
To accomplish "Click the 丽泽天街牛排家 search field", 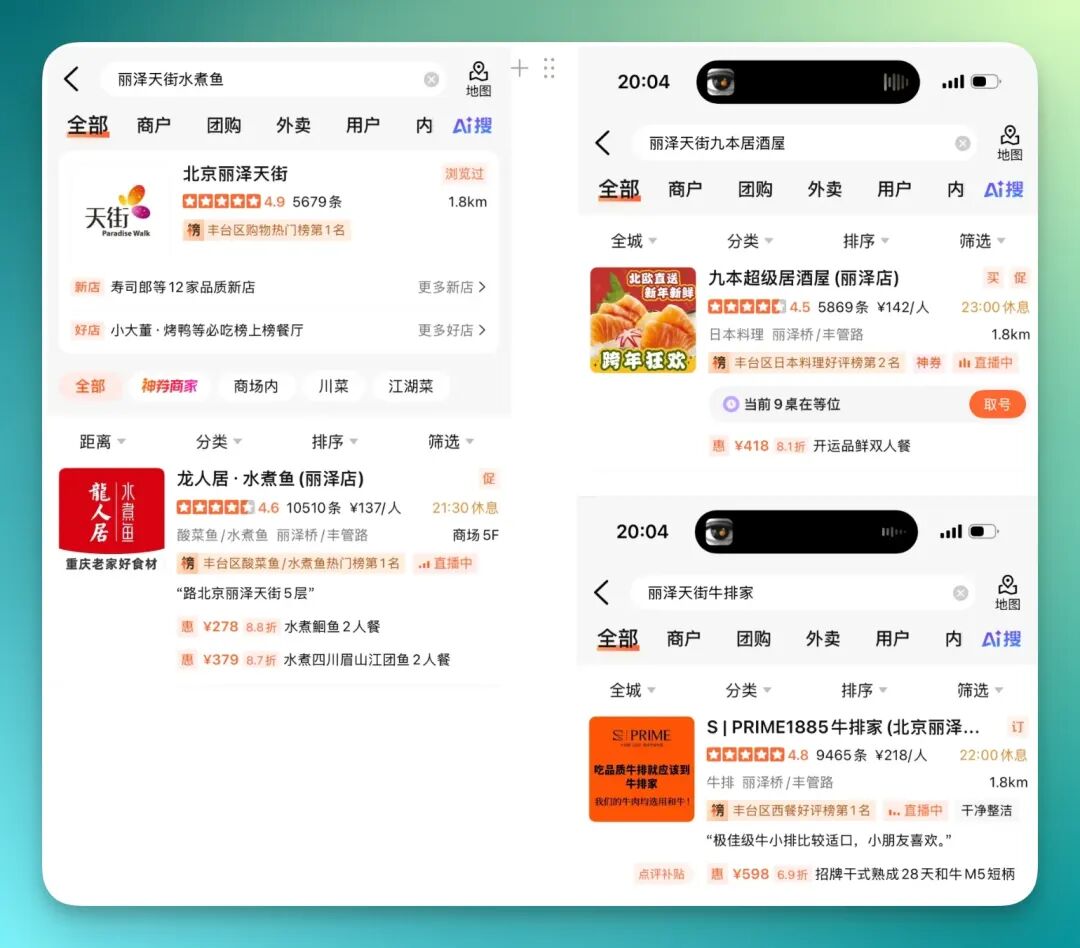I will 802,592.
